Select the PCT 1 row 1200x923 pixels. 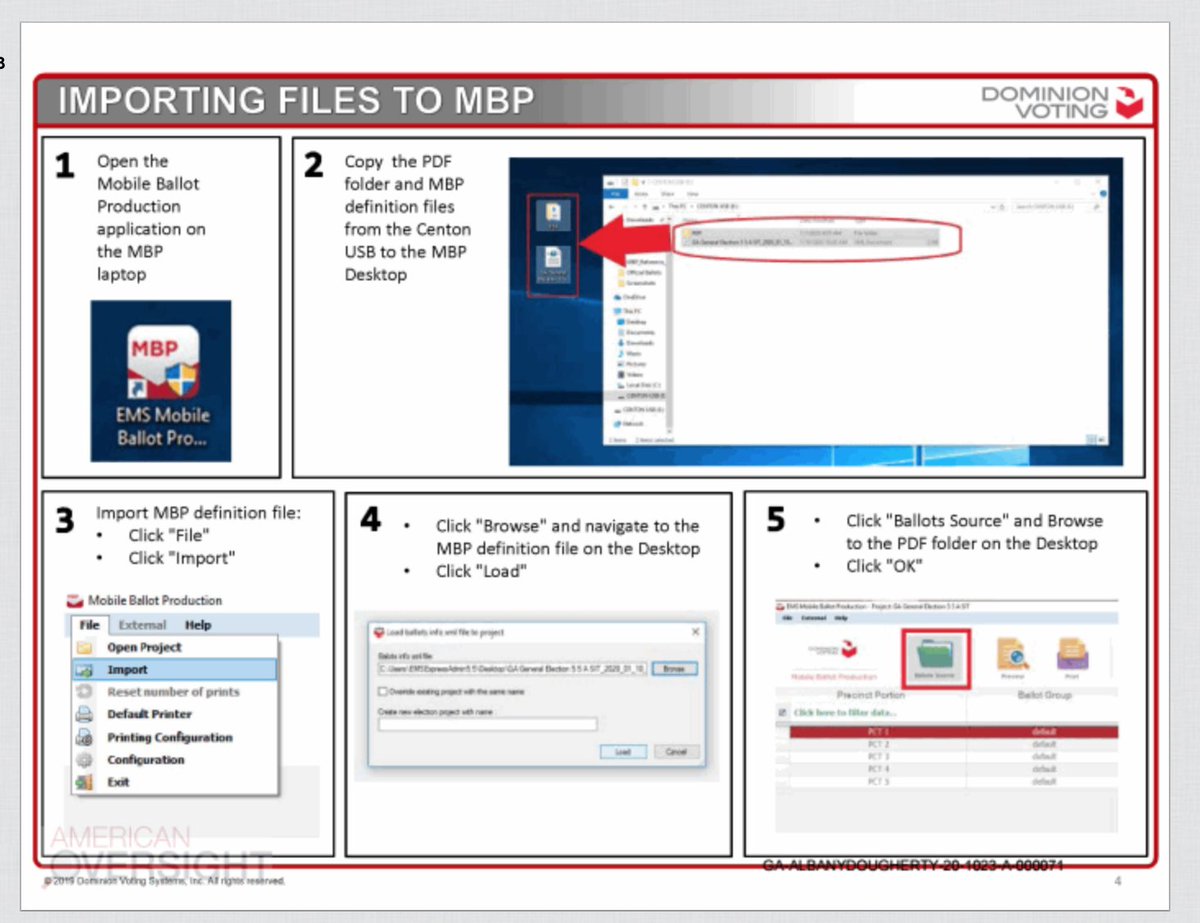coord(954,732)
